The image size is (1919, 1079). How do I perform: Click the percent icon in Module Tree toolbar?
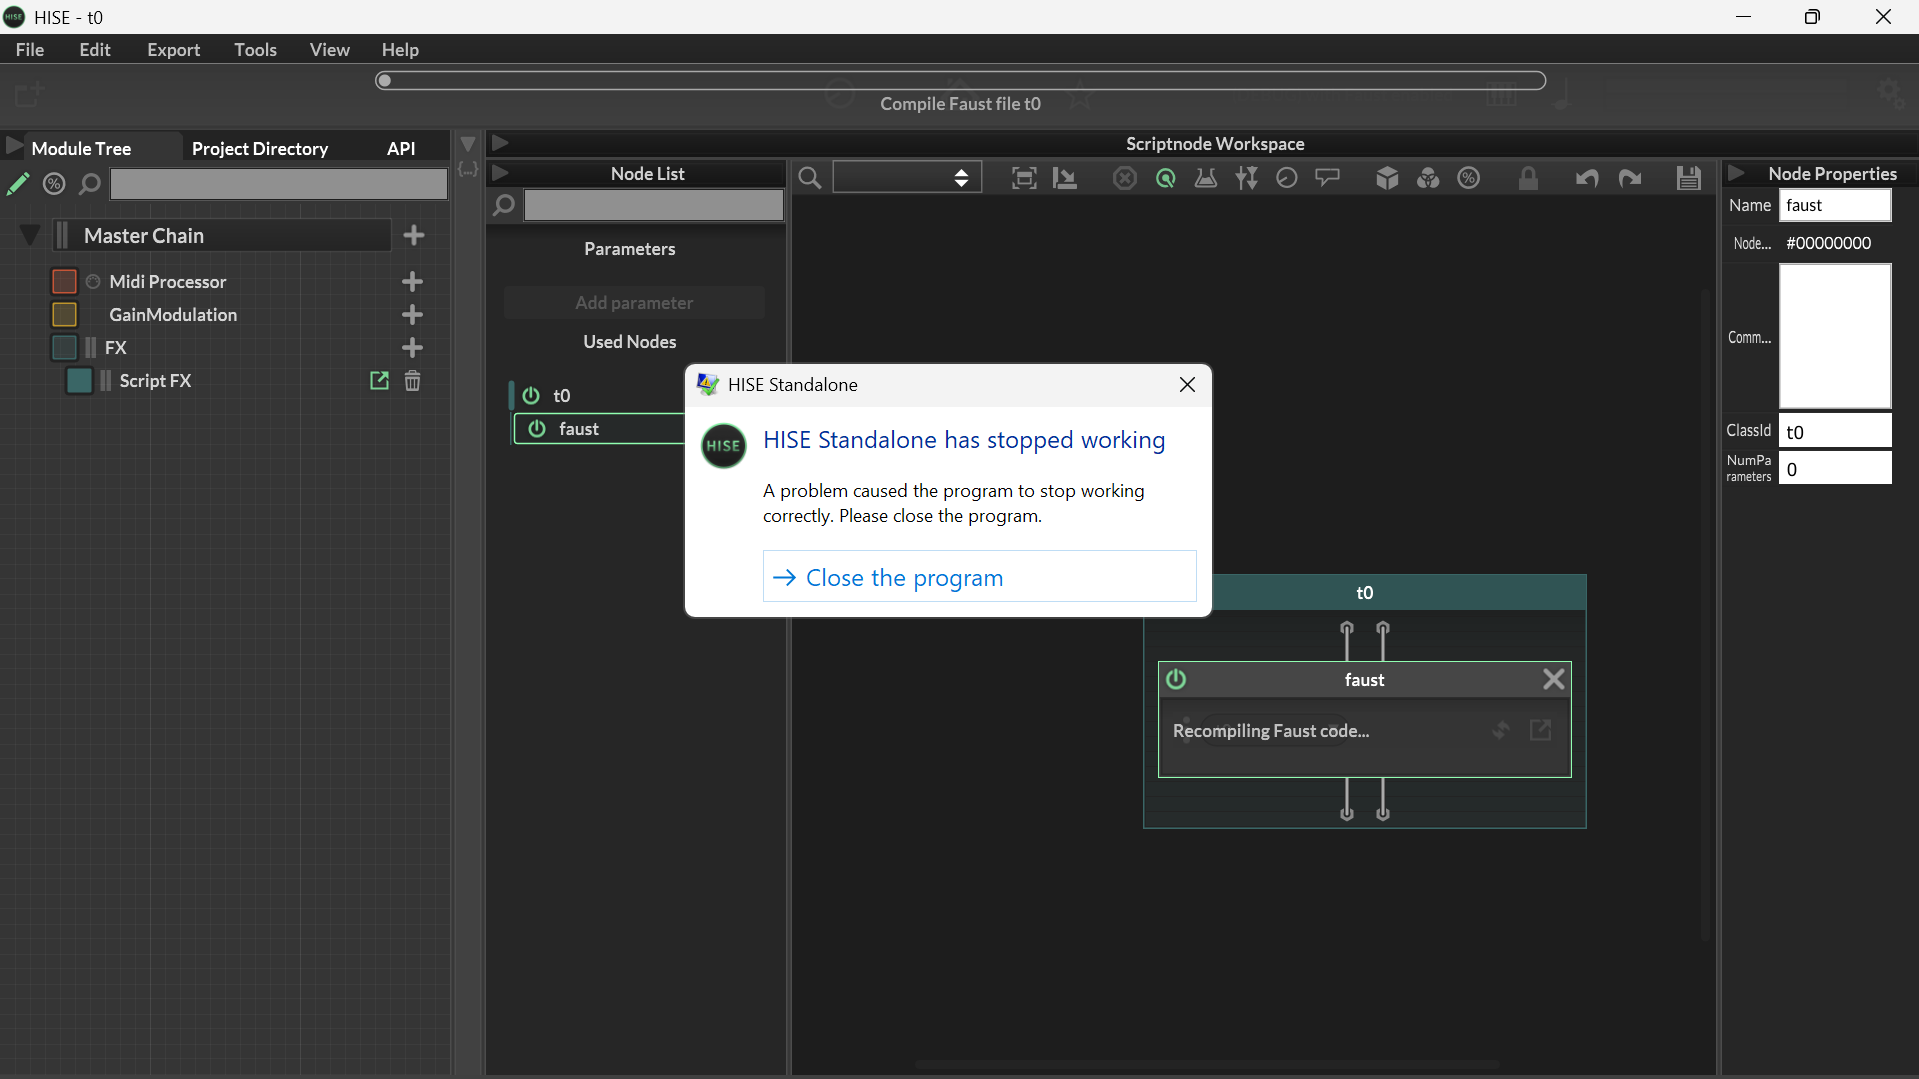[x=54, y=184]
